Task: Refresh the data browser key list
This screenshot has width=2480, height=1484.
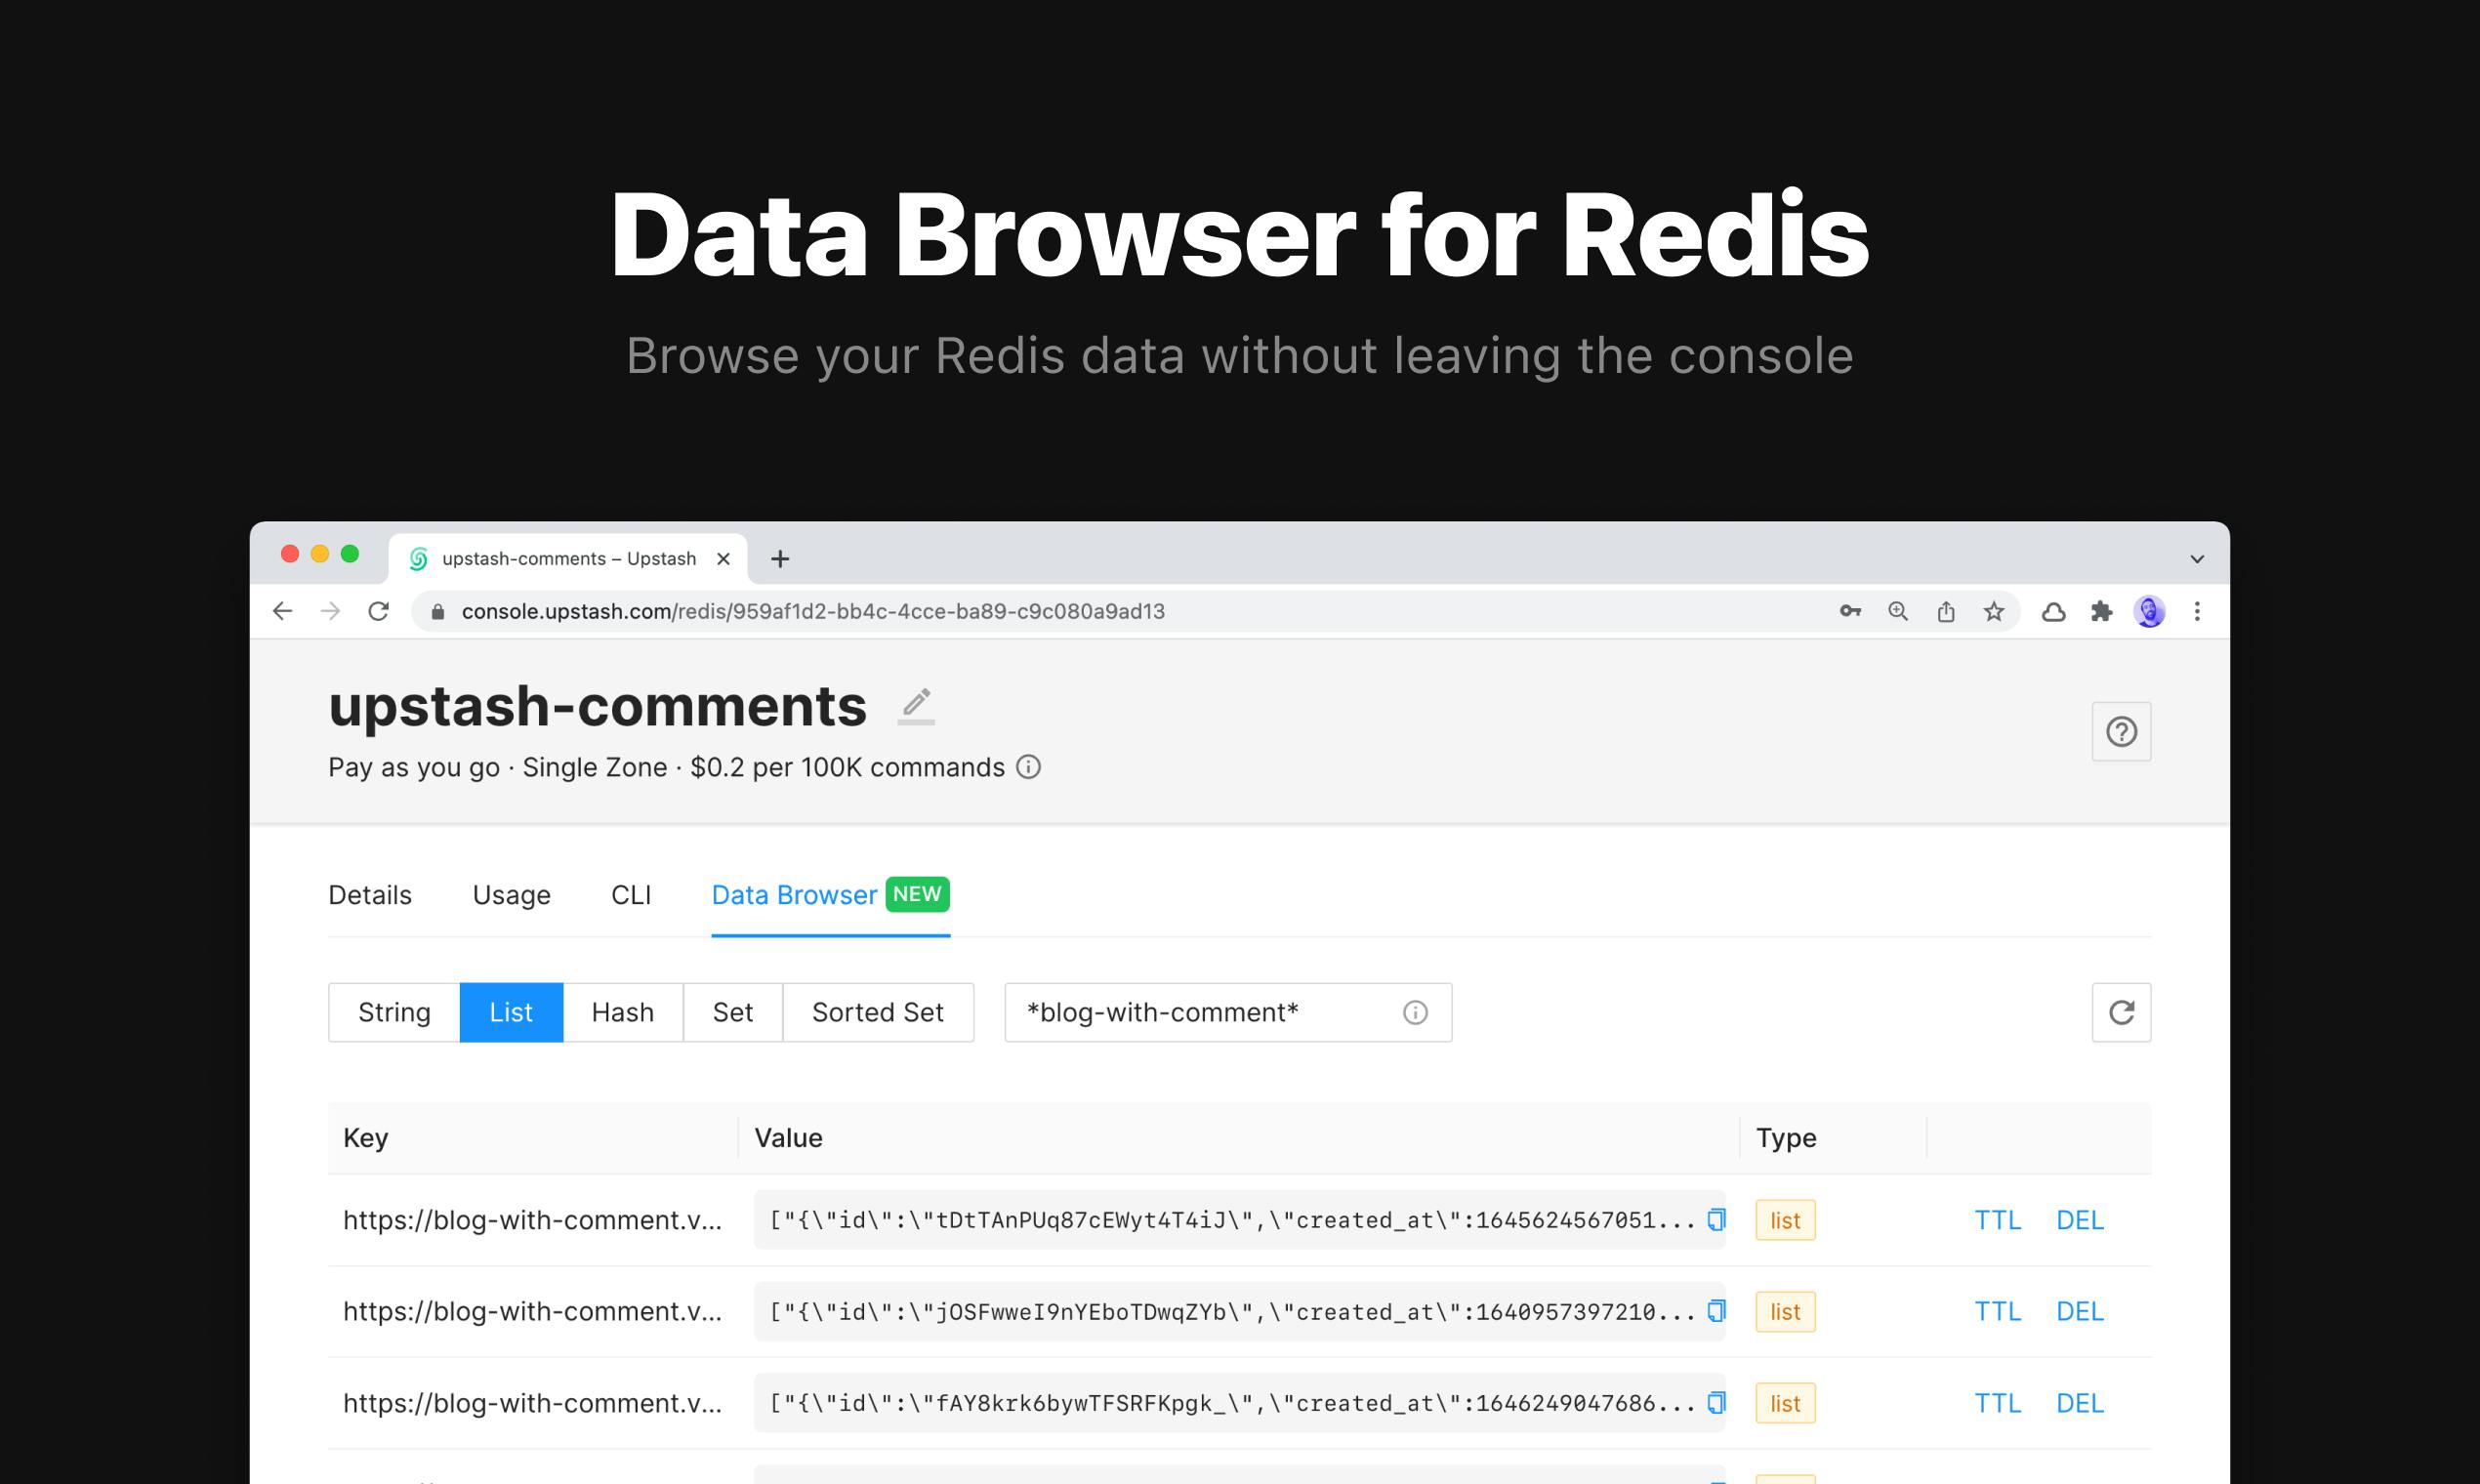Action: (x=2121, y=1013)
